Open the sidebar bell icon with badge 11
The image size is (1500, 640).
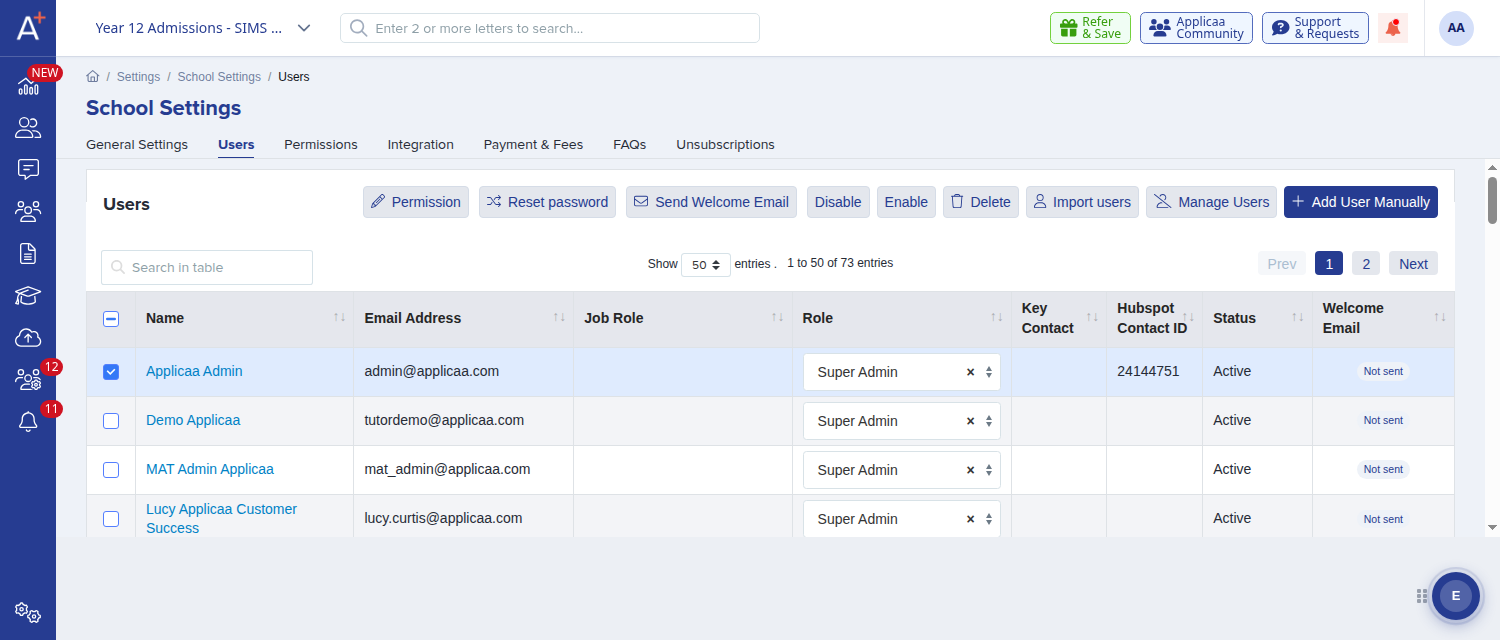(x=28, y=422)
